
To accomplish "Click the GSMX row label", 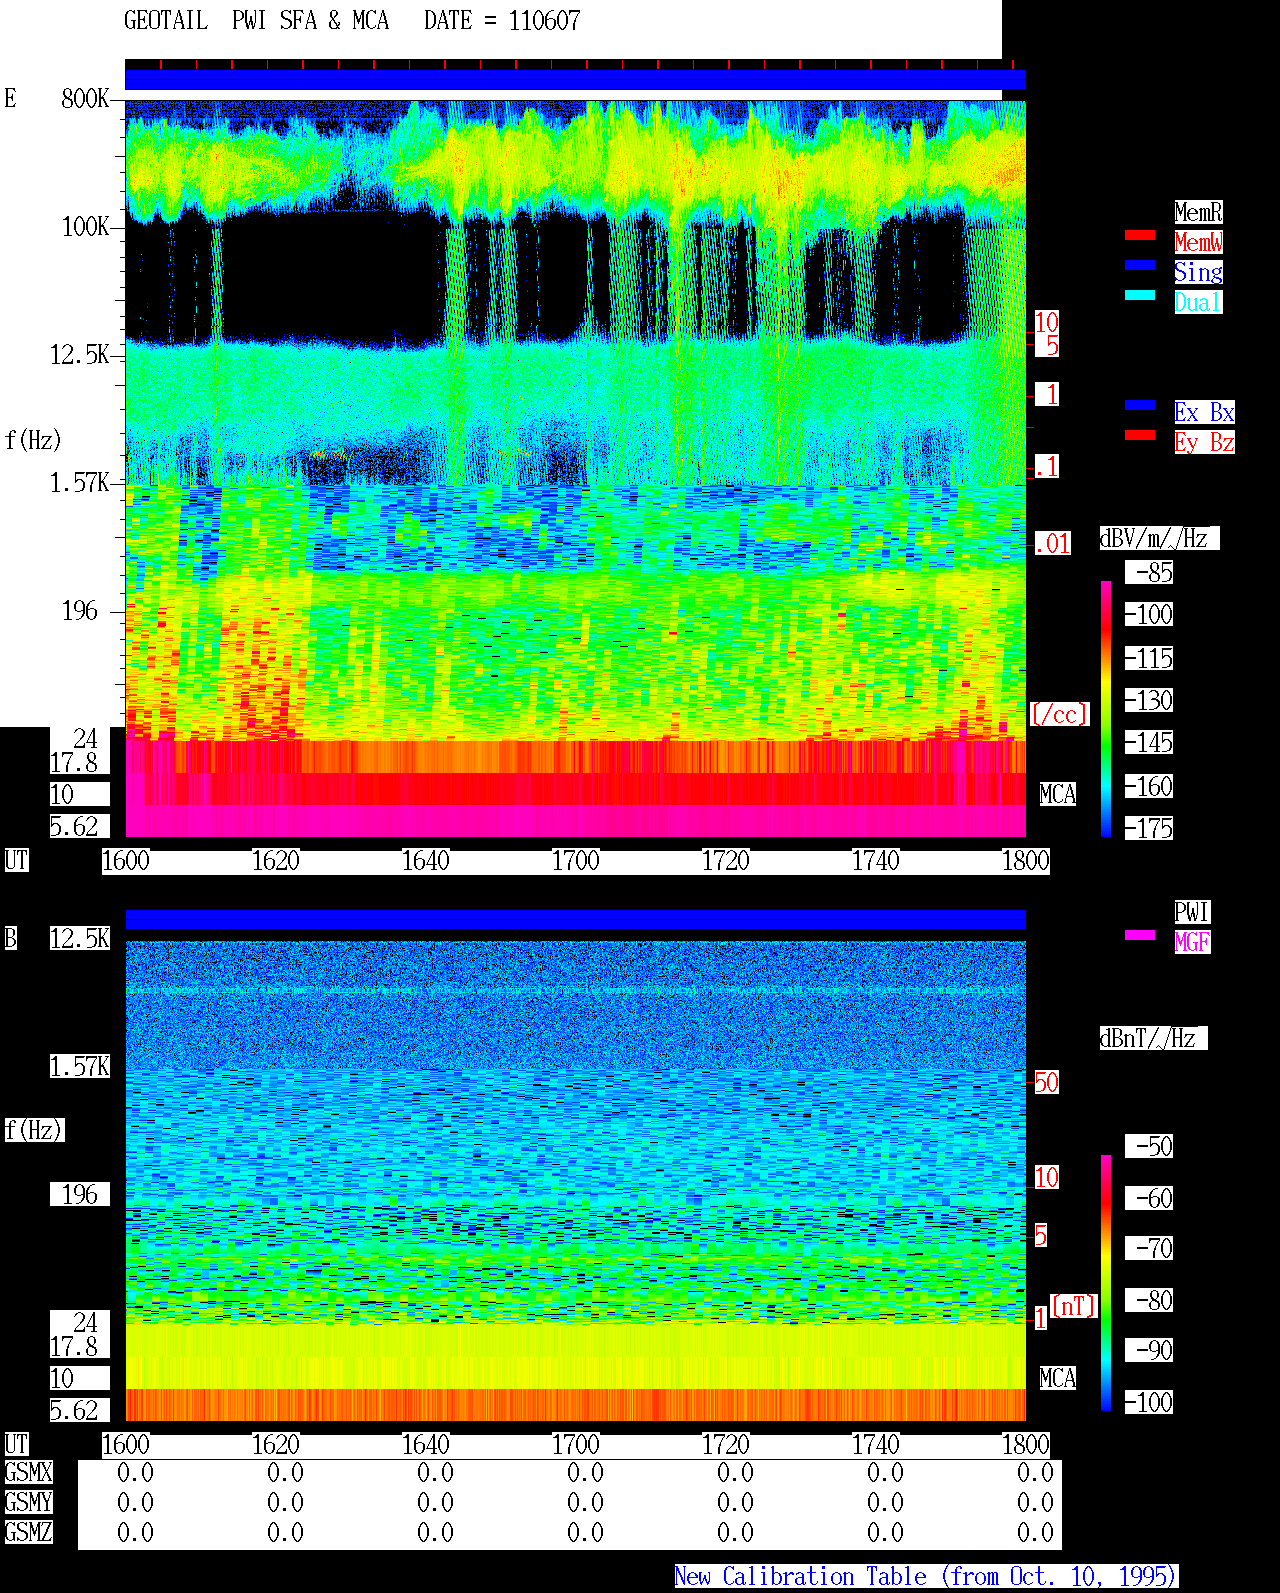I will coord(28,1473).
